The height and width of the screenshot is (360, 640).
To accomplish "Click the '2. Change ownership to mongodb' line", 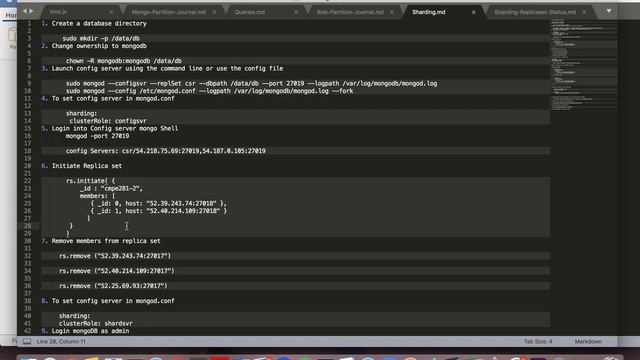I will pos(94,46).
